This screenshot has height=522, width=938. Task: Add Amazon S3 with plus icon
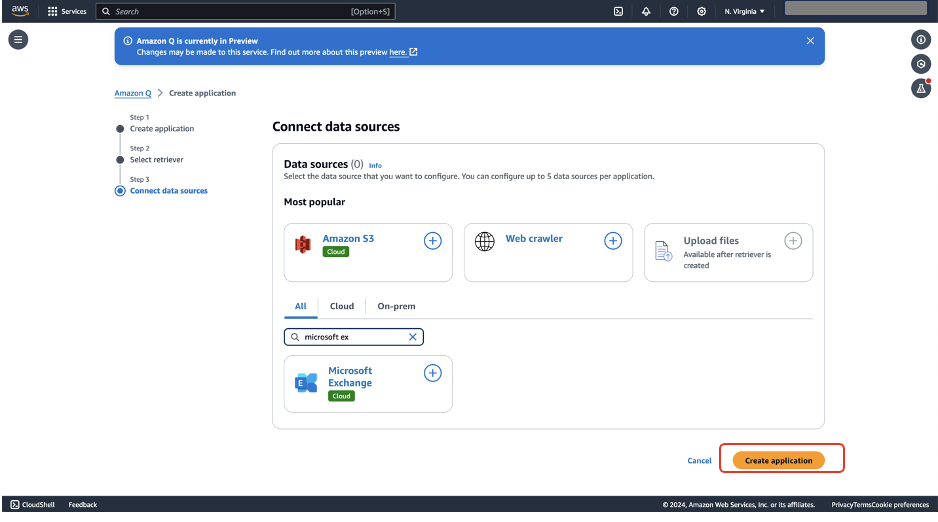pyautogui.click(x=433, y=241)
